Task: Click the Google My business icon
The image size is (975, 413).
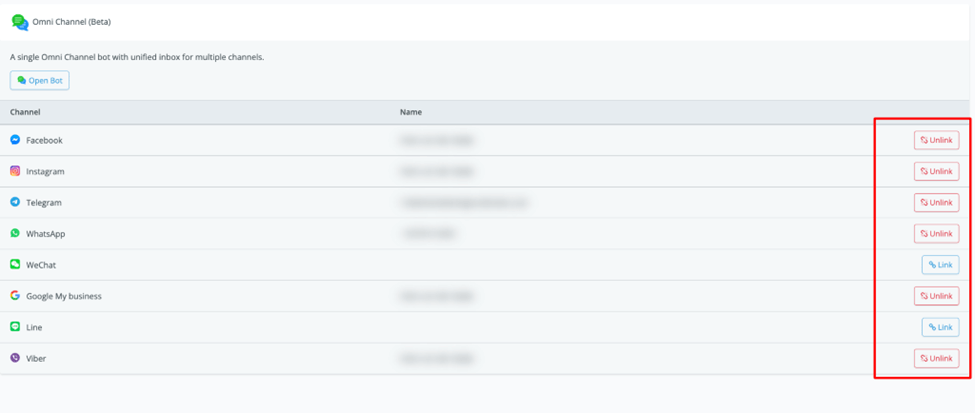Action: click(x=16, y=295)
